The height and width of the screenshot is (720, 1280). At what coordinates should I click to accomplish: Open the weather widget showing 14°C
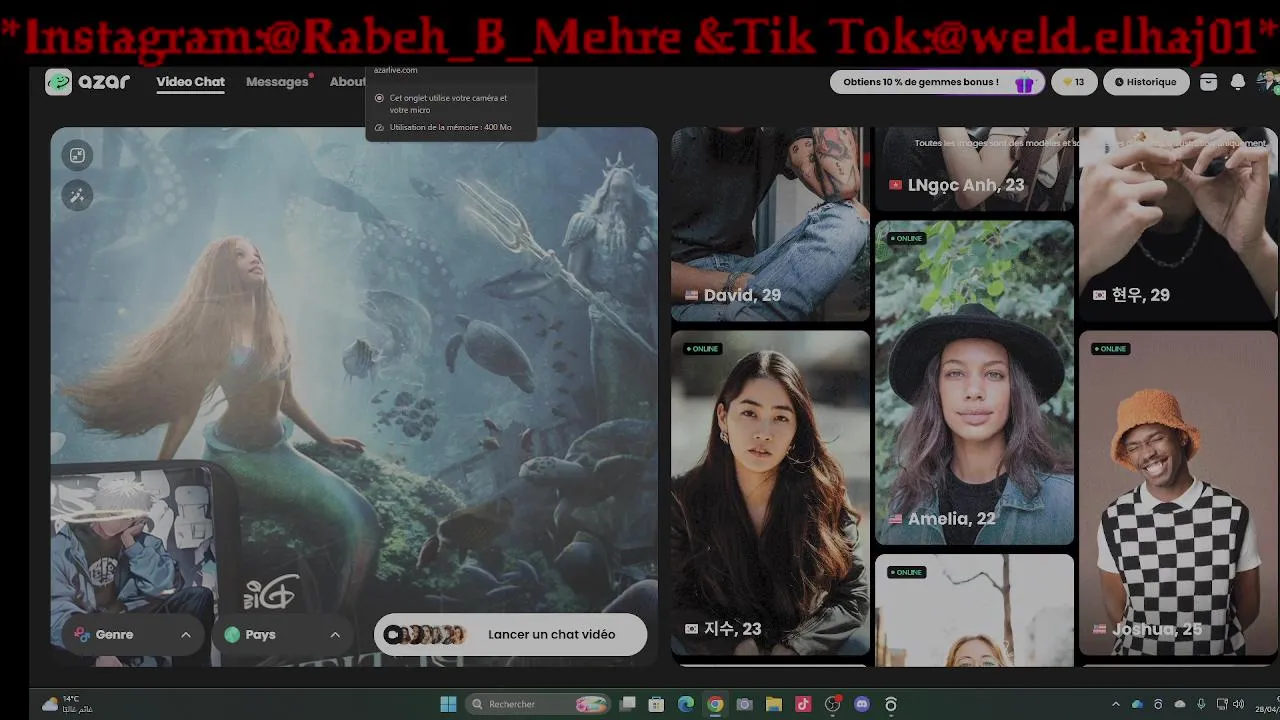(67, 704)
